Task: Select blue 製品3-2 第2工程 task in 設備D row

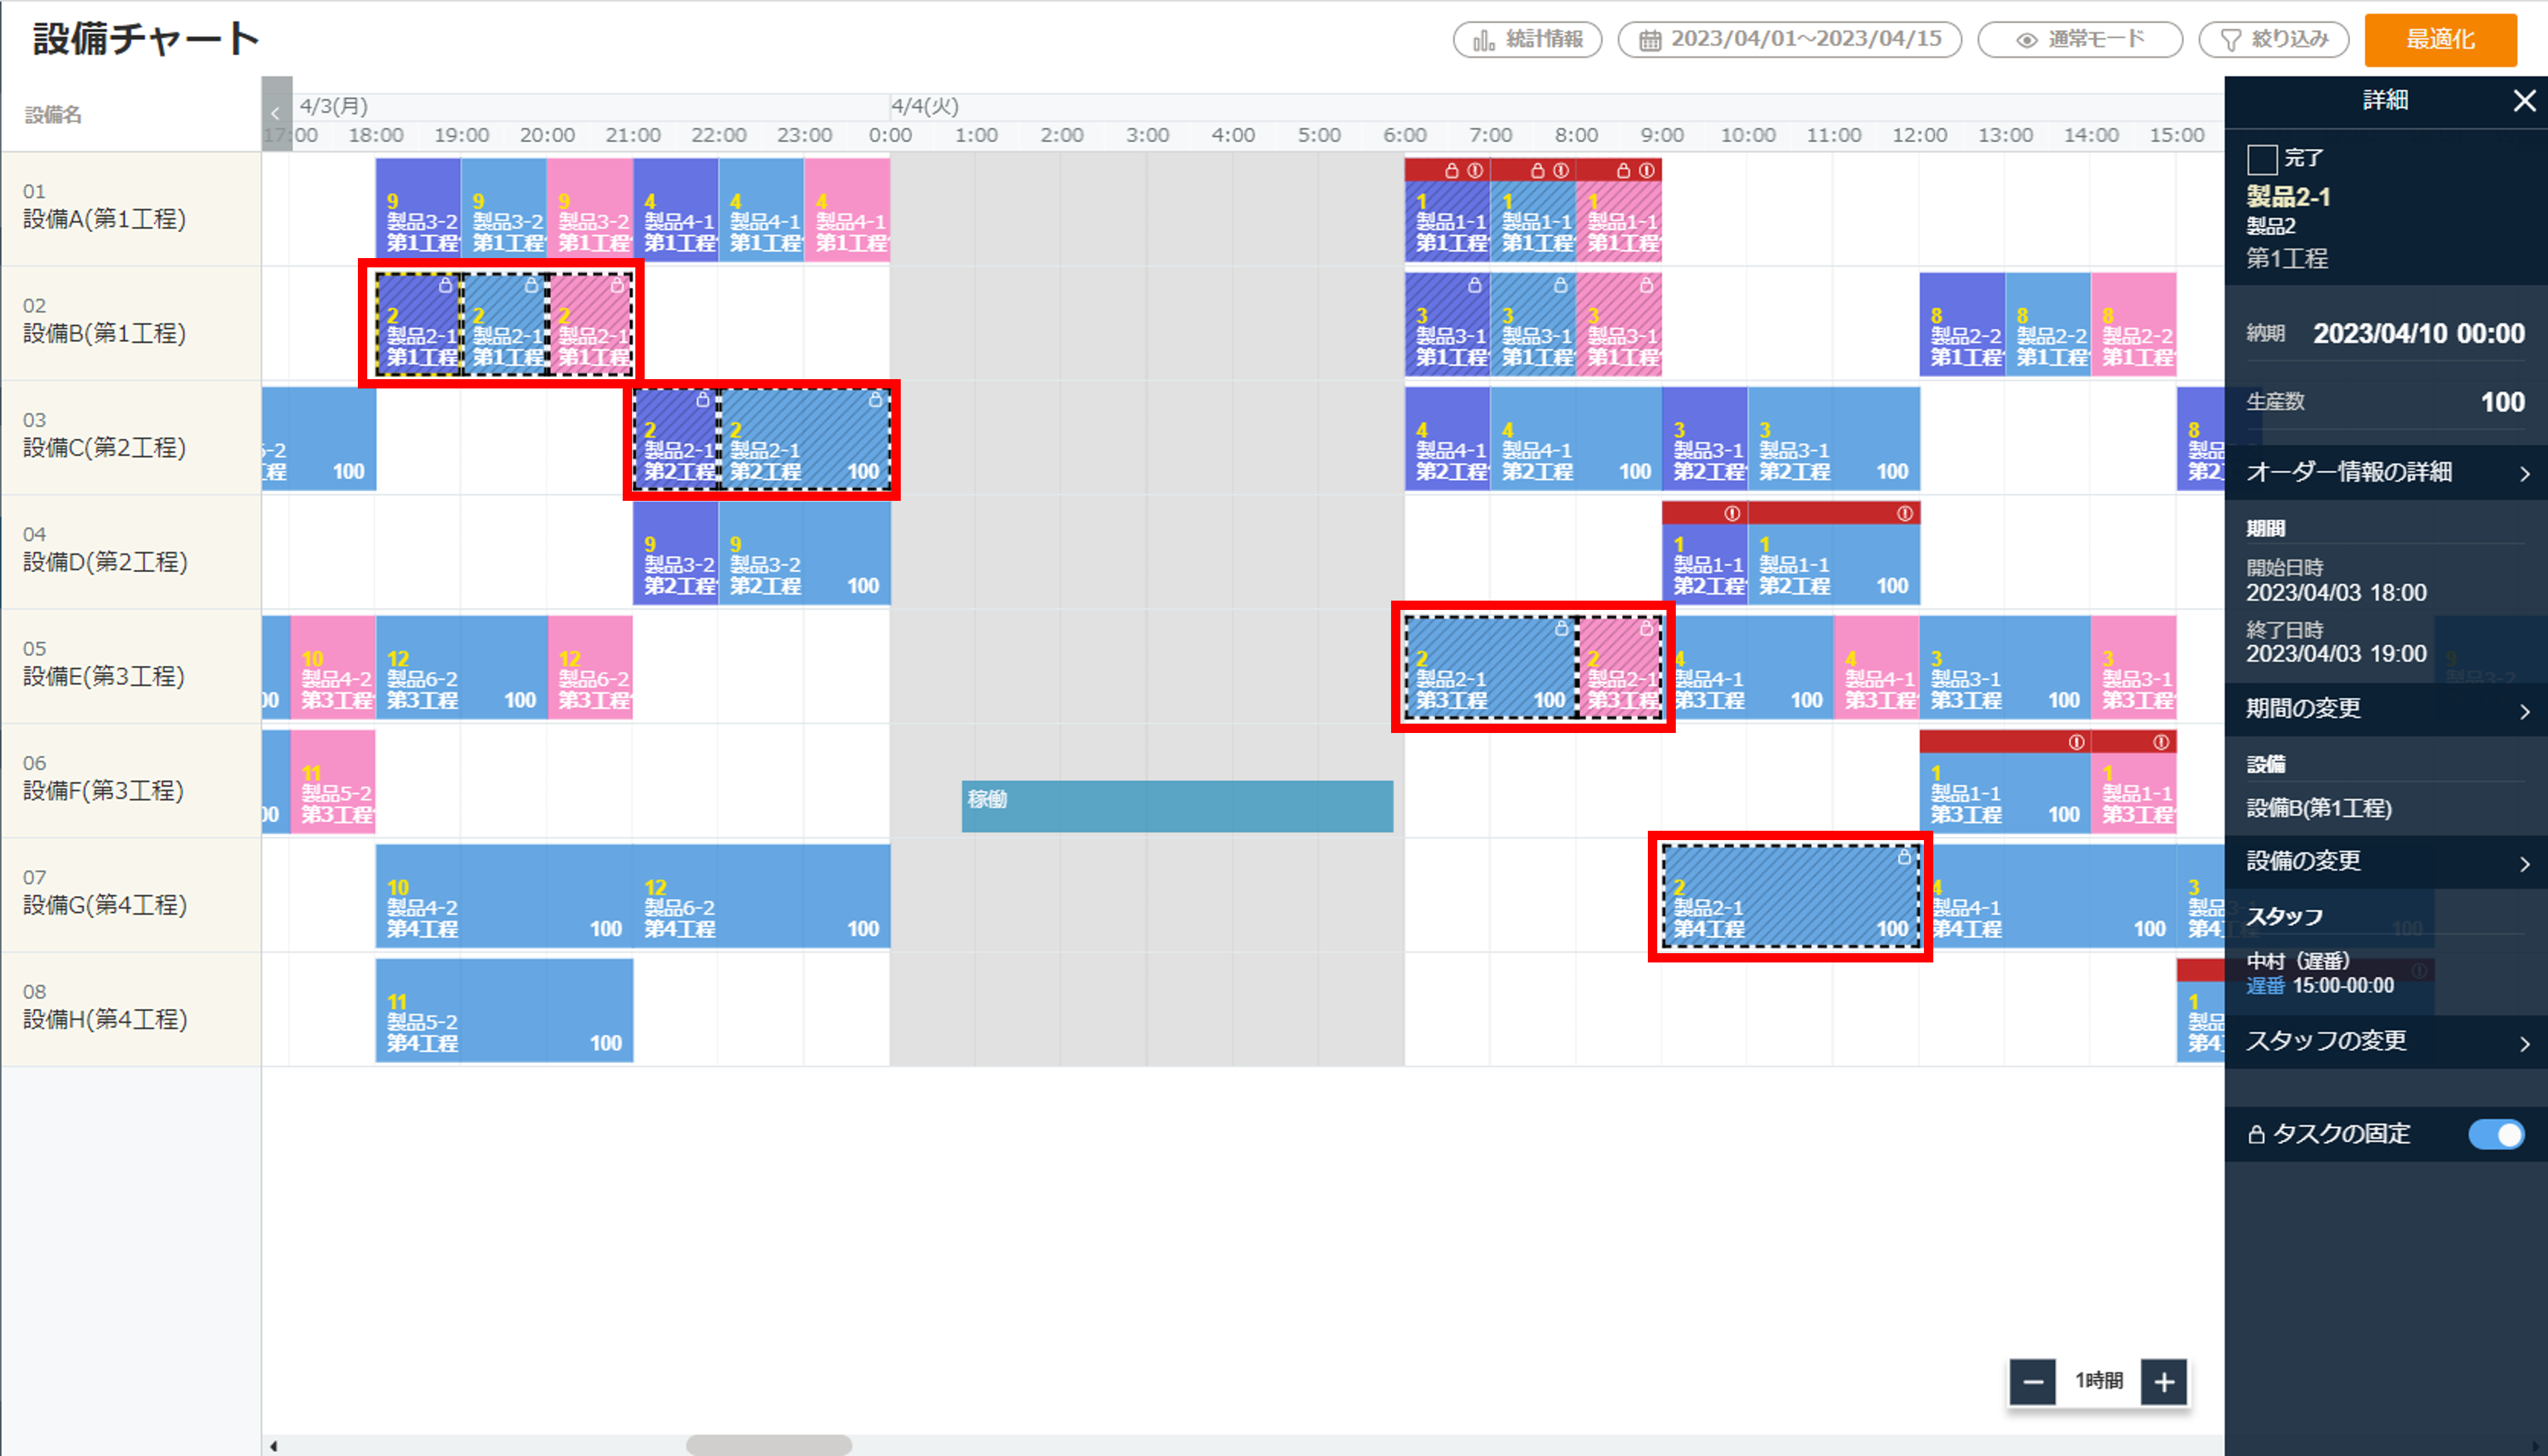Action: coord(805,553)
